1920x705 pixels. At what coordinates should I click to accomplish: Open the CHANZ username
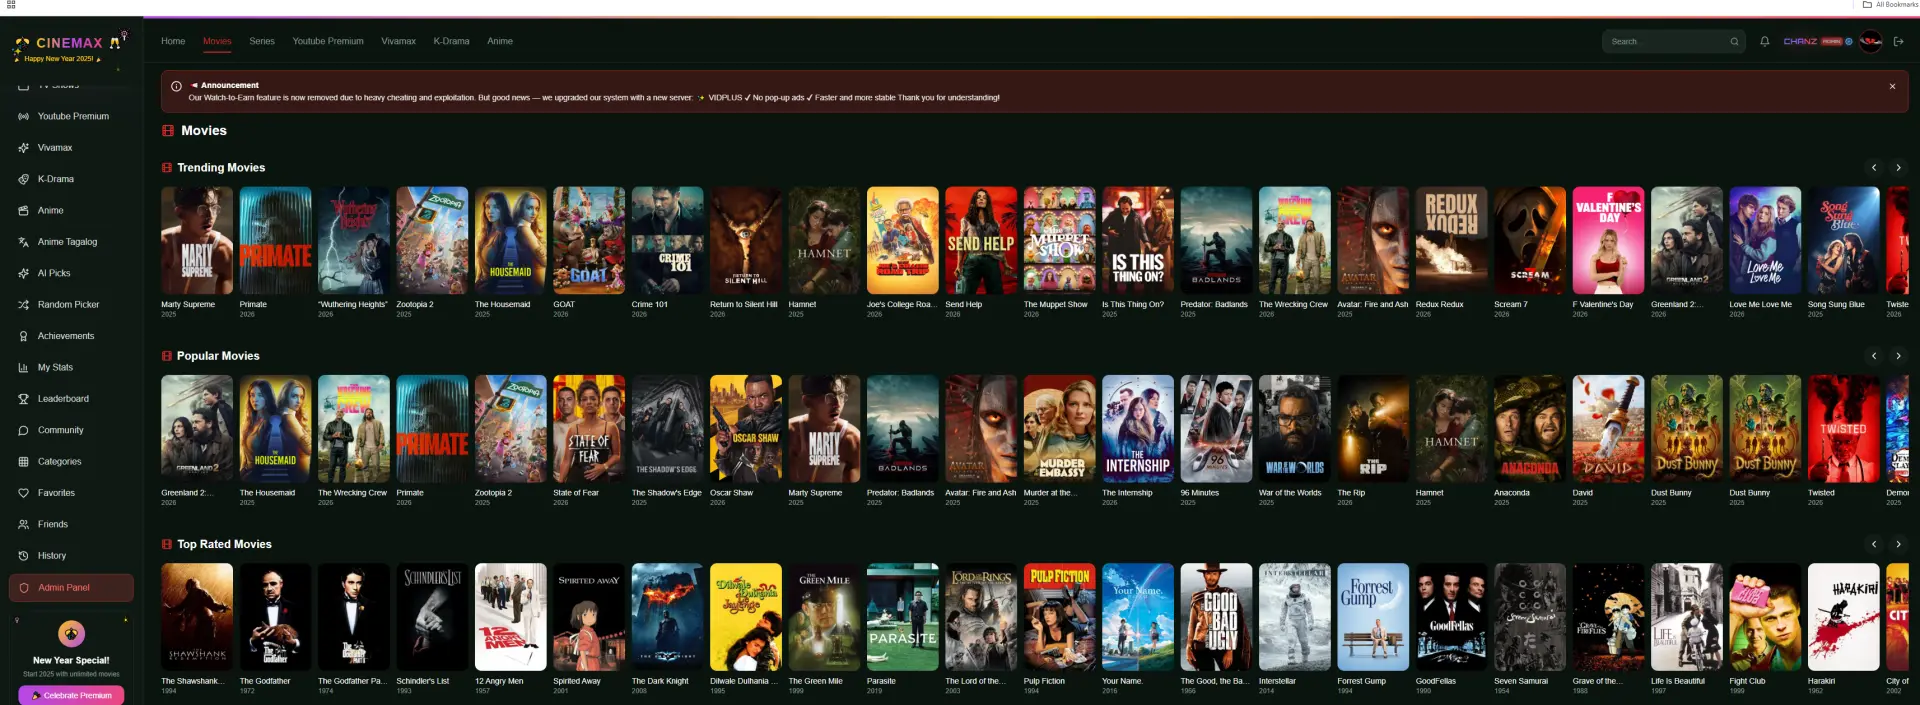click(x=1800, y=42)
